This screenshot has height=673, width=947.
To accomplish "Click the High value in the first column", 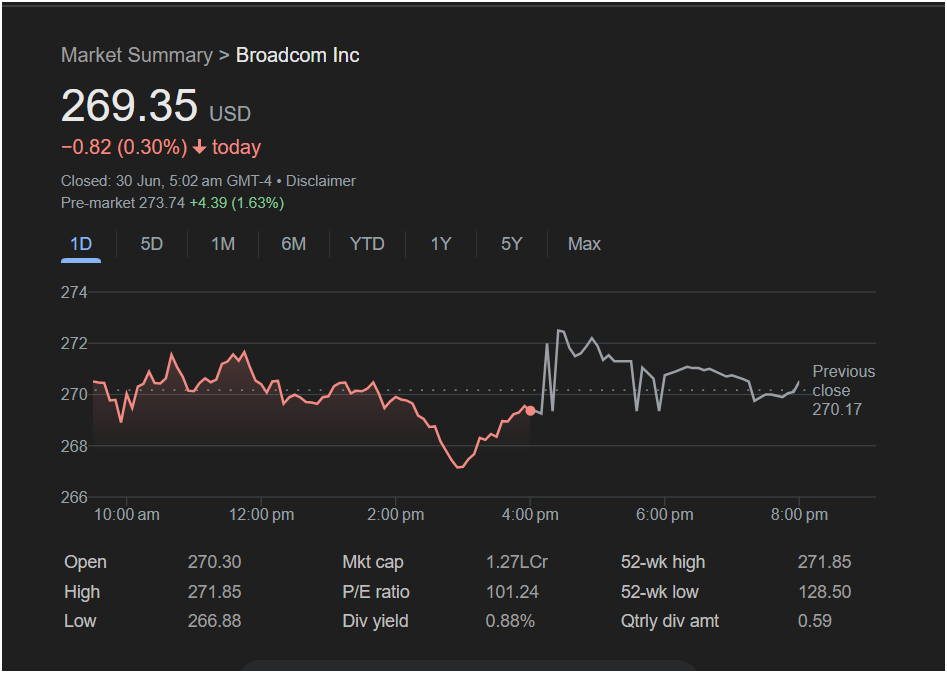I will (x=214, y=591).
